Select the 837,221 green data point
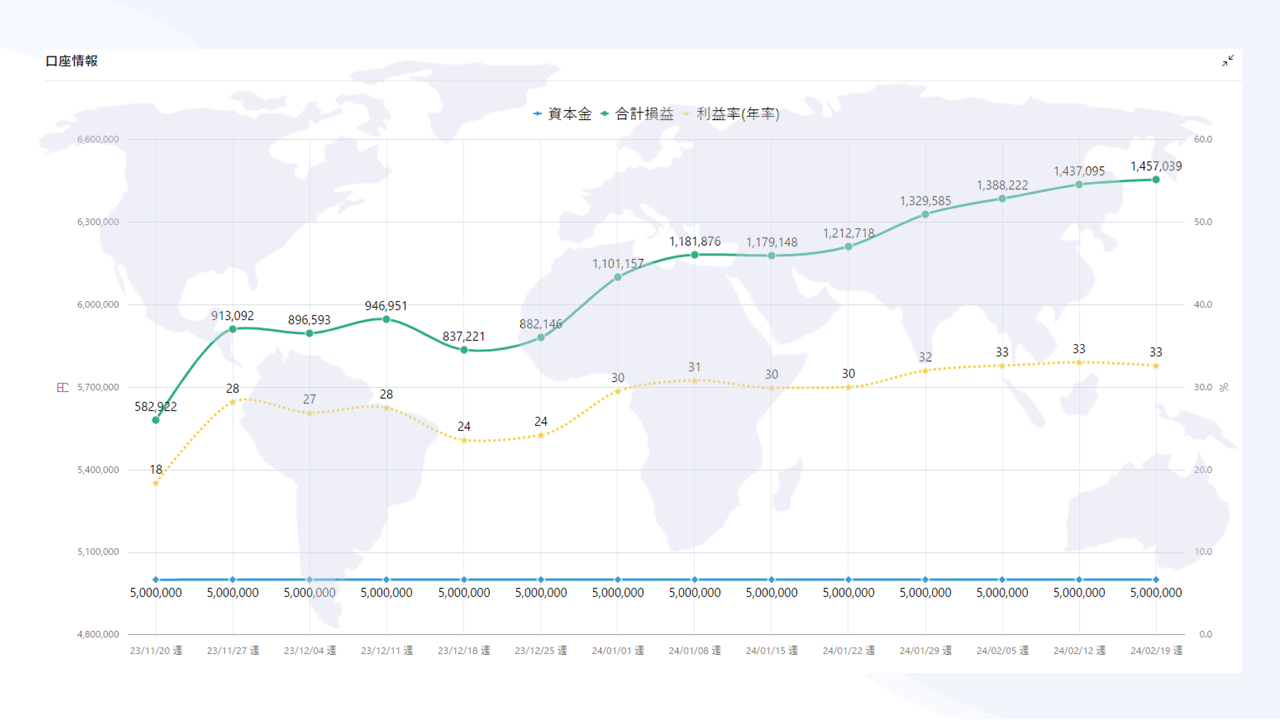Viewport: 1280px width, 720px height. [x=464, y=350]
